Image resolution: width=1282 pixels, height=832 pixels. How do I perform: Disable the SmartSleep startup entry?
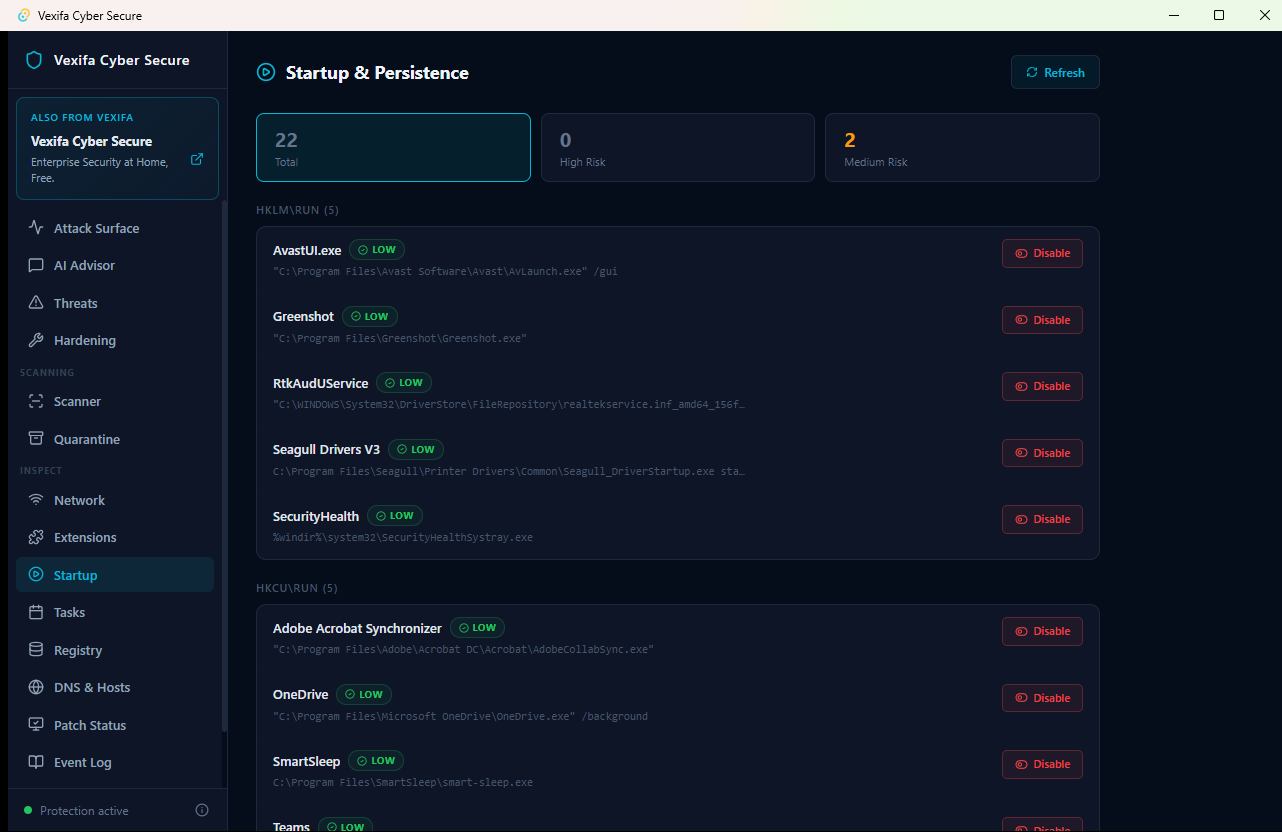[x=1042, y=764]
